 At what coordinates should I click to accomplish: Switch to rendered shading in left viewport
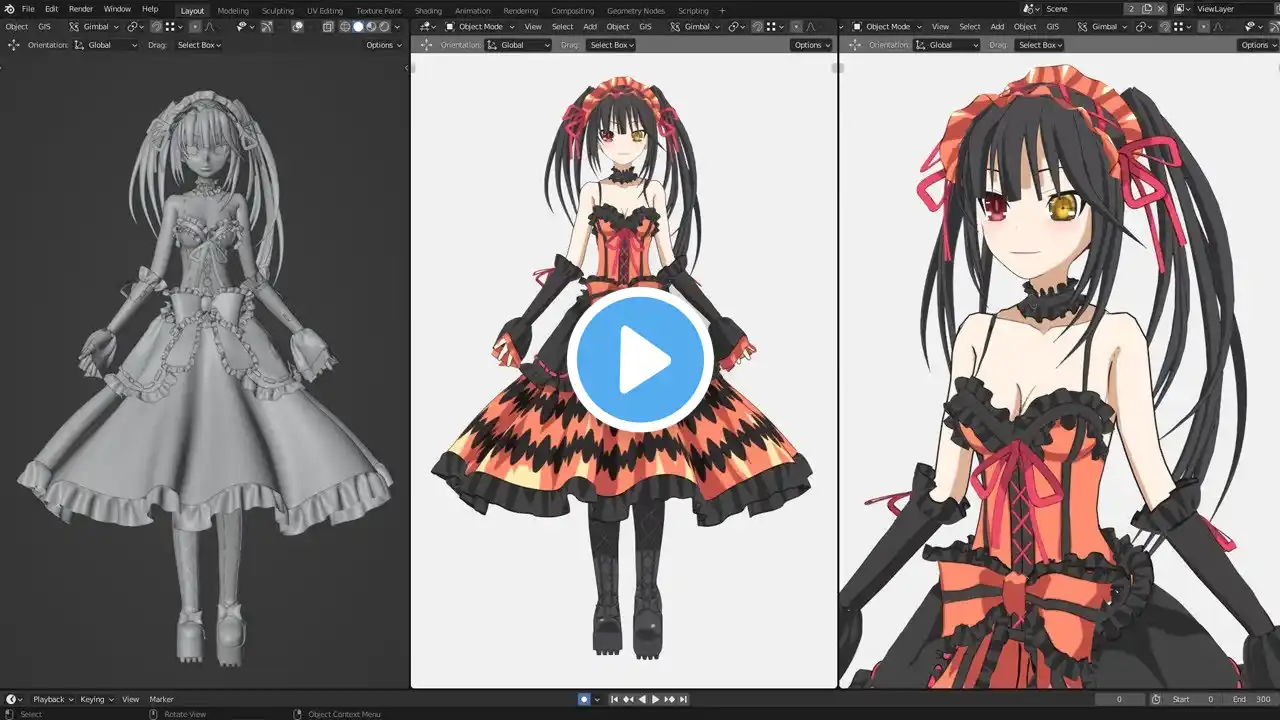[384, 27]
